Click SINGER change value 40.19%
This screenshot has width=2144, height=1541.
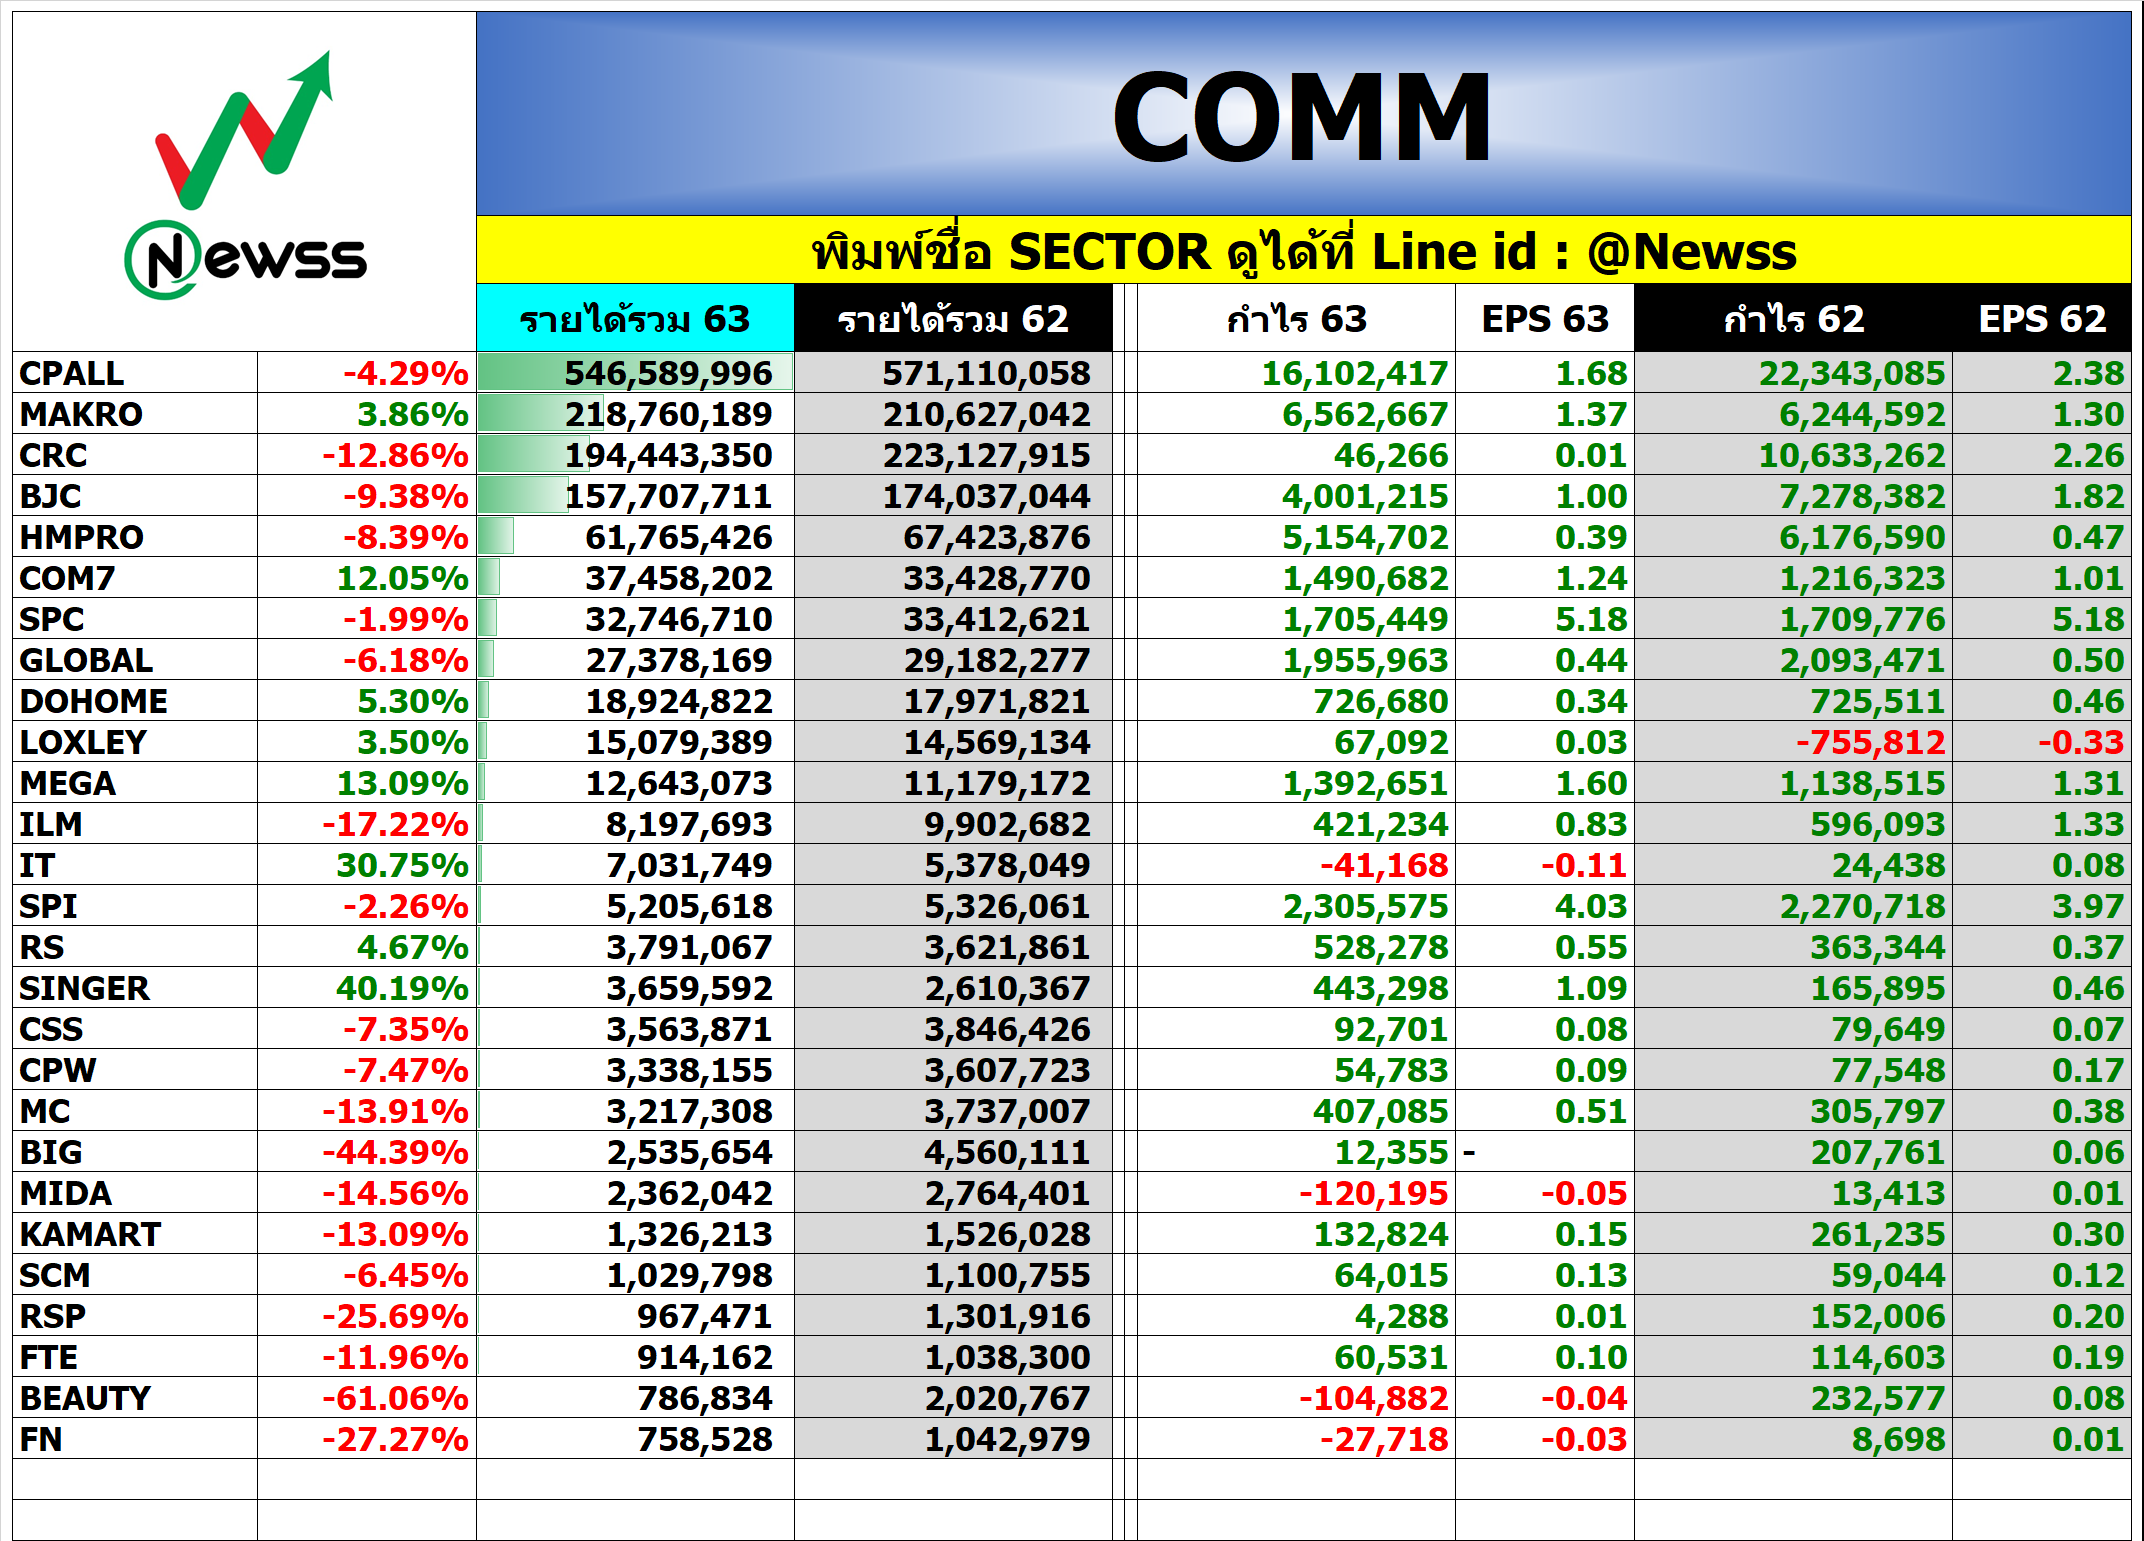click(367, 988)
